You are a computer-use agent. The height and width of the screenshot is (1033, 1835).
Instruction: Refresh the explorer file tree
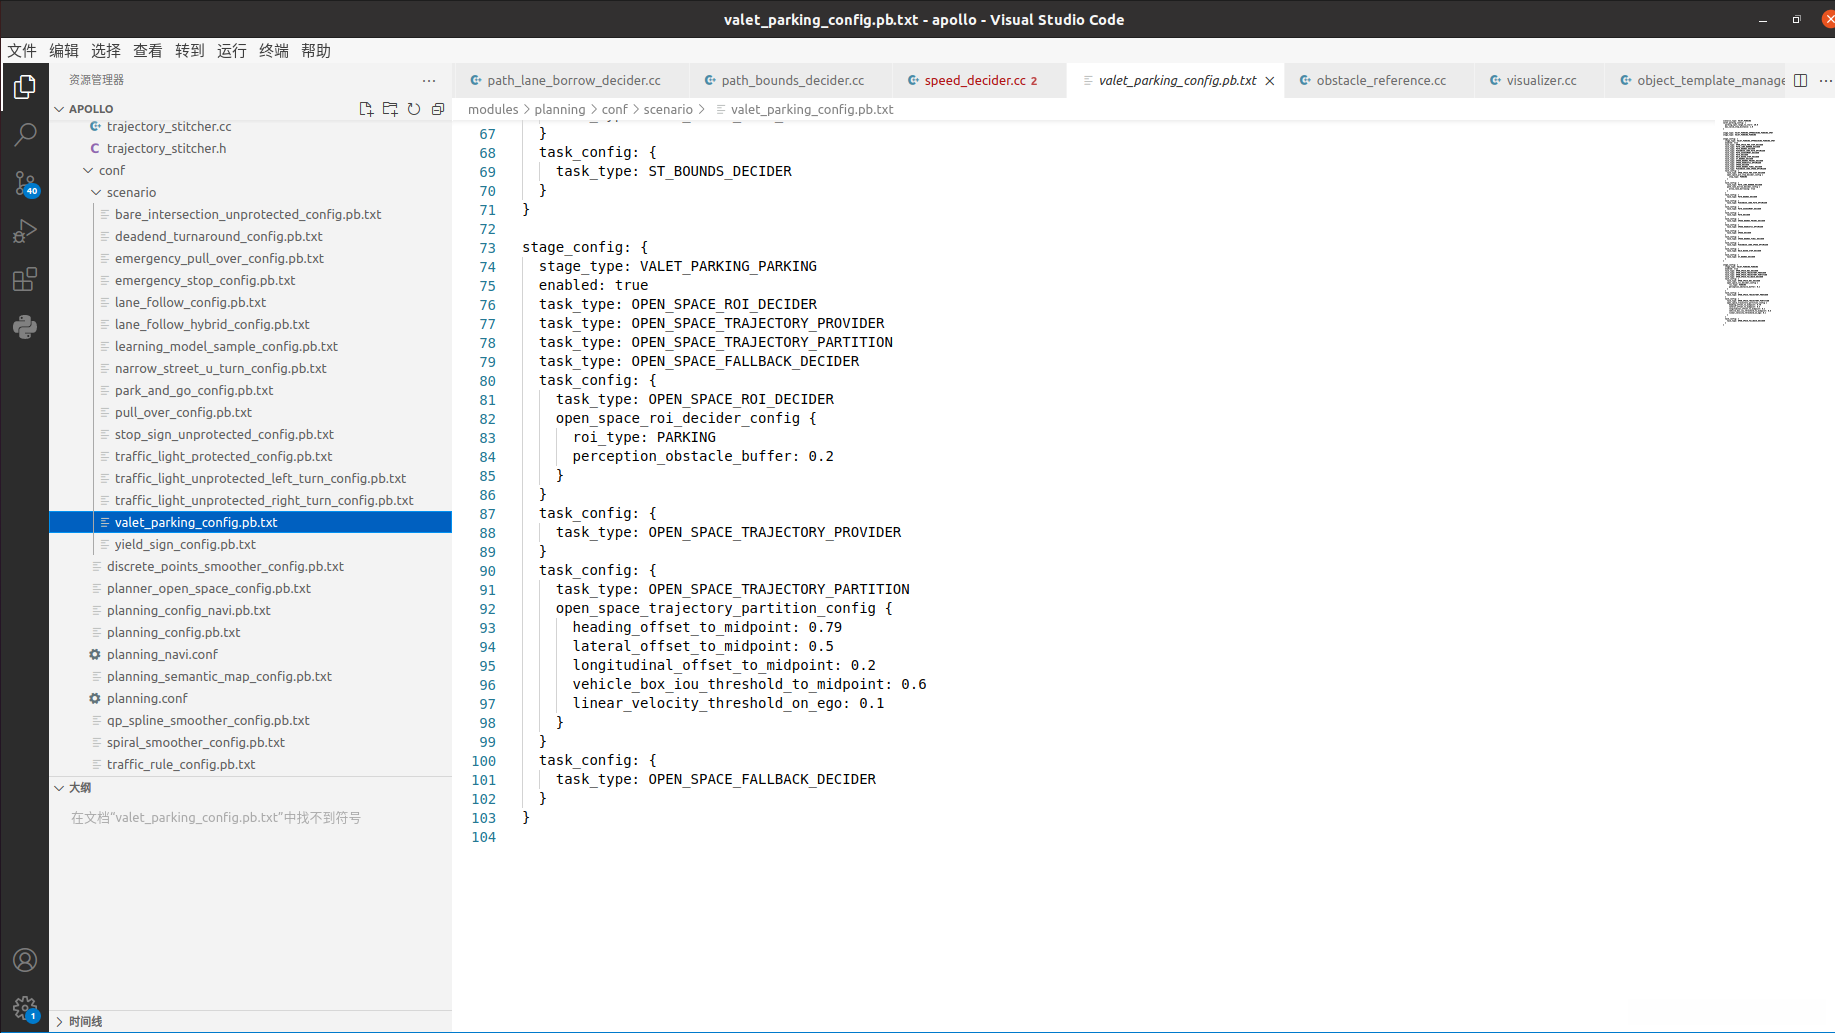coord(414,109)
